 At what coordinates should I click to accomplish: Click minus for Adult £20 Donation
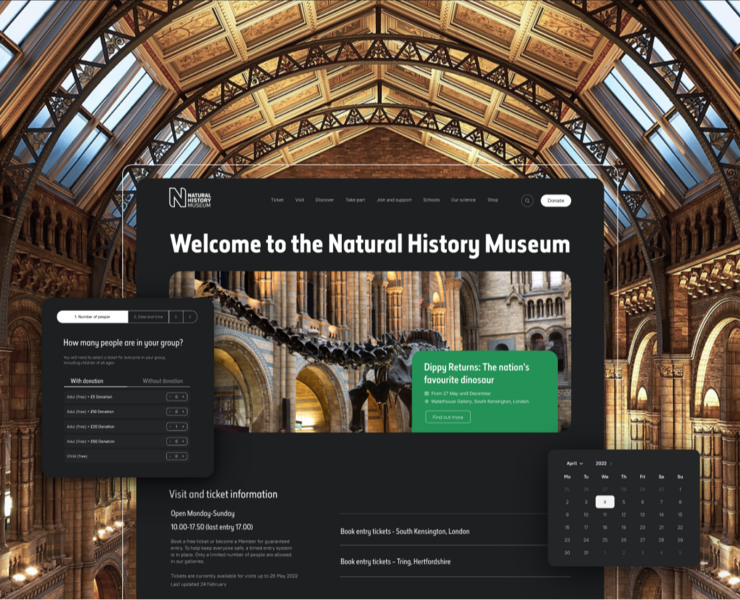point(170,426)
